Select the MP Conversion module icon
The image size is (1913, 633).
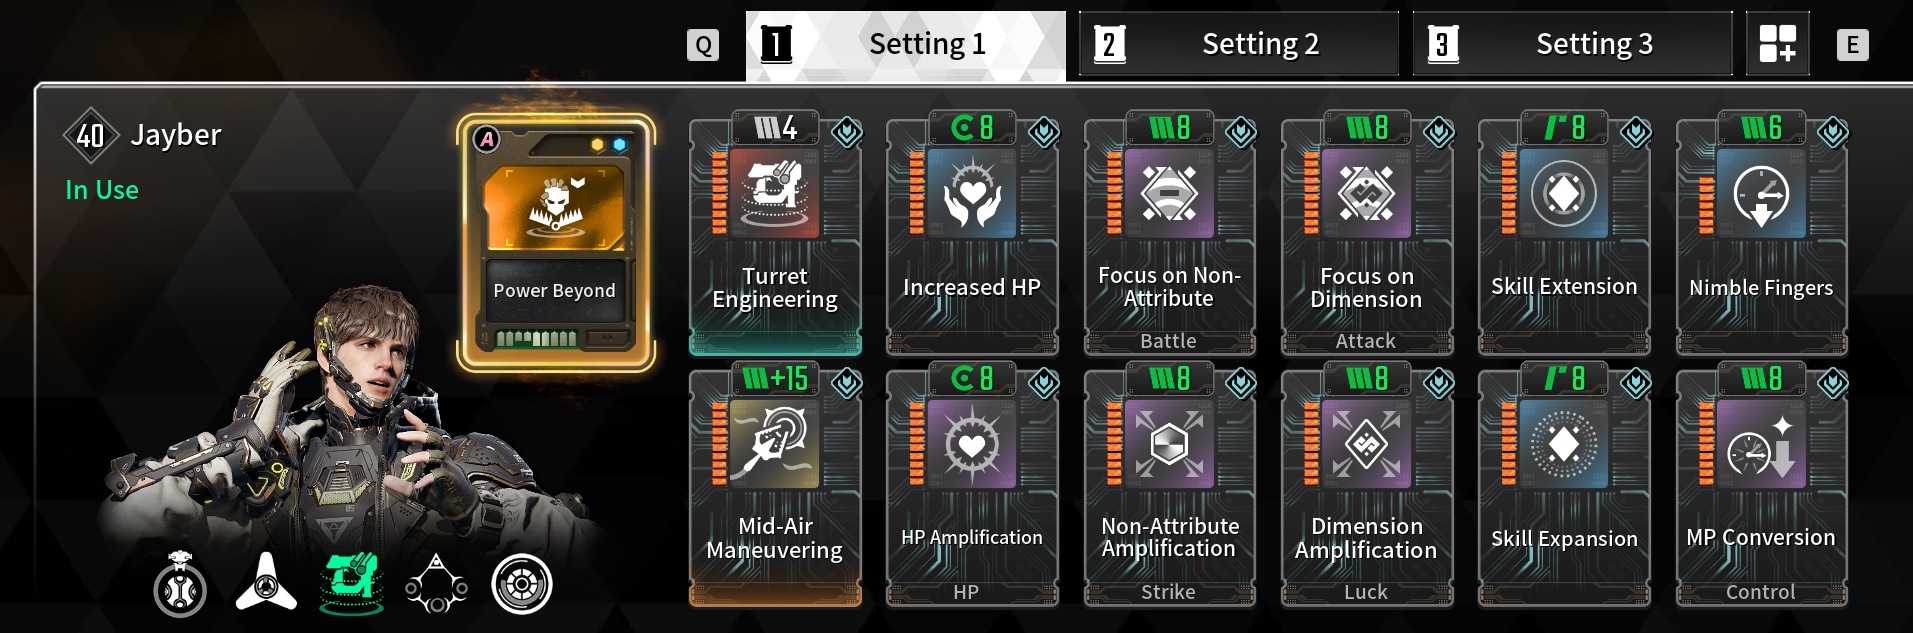point(1761,444)
